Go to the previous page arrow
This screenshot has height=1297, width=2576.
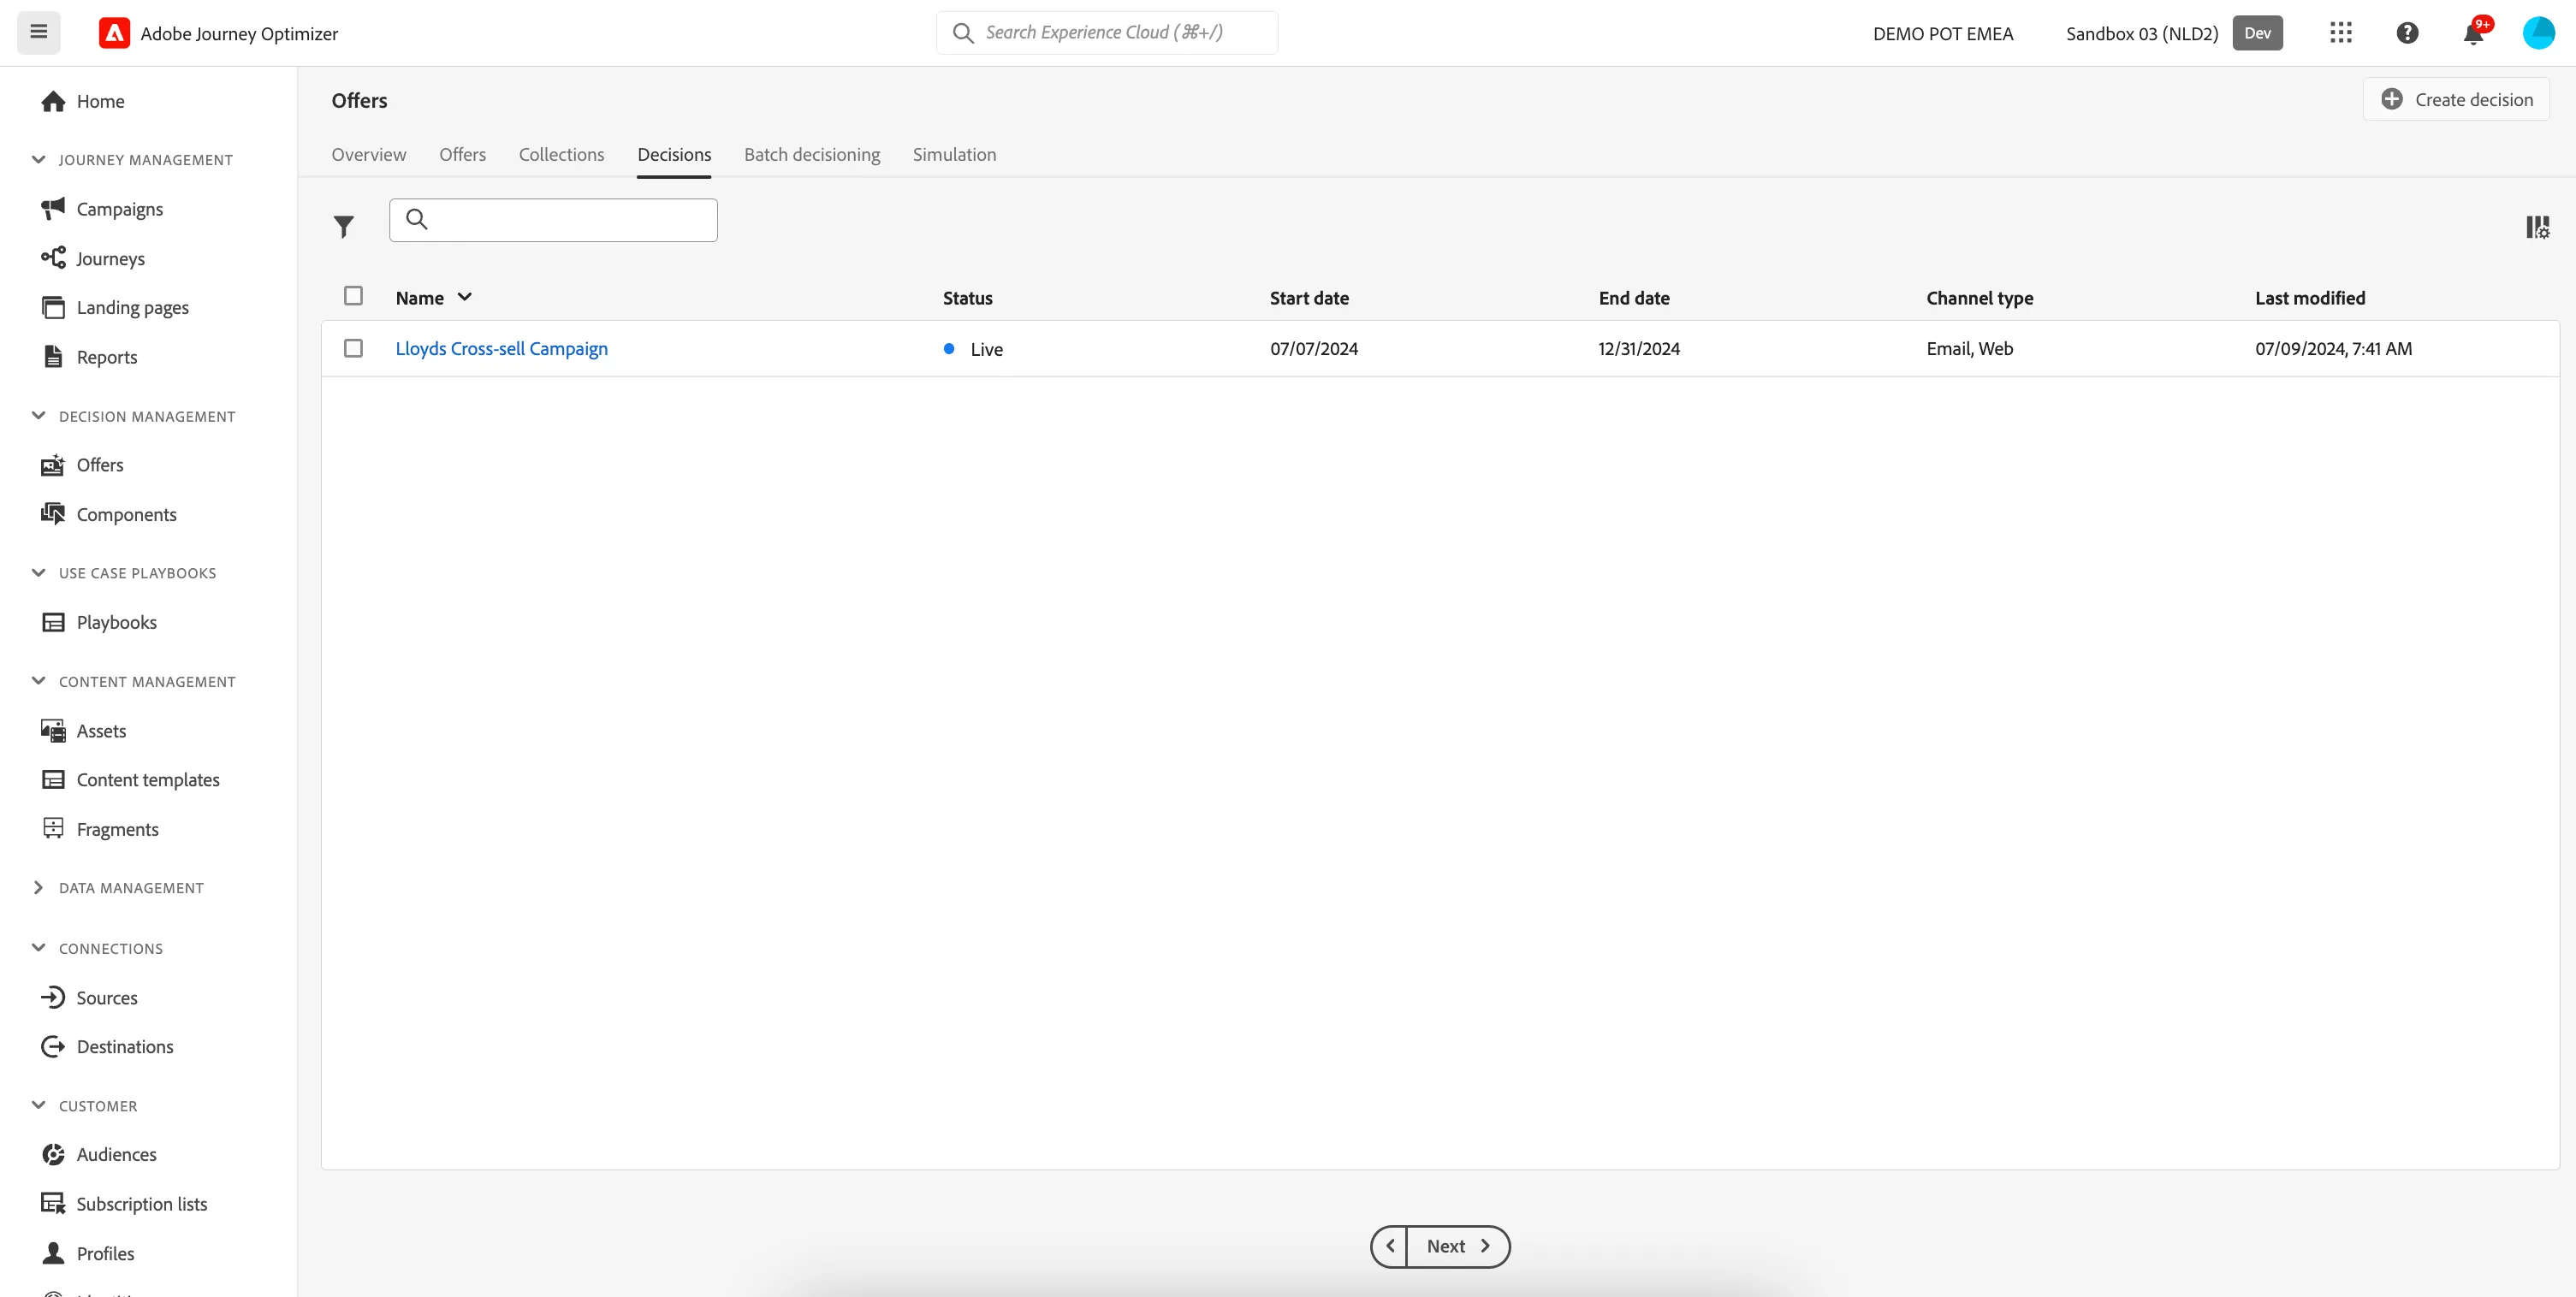click(1389, 1246)
